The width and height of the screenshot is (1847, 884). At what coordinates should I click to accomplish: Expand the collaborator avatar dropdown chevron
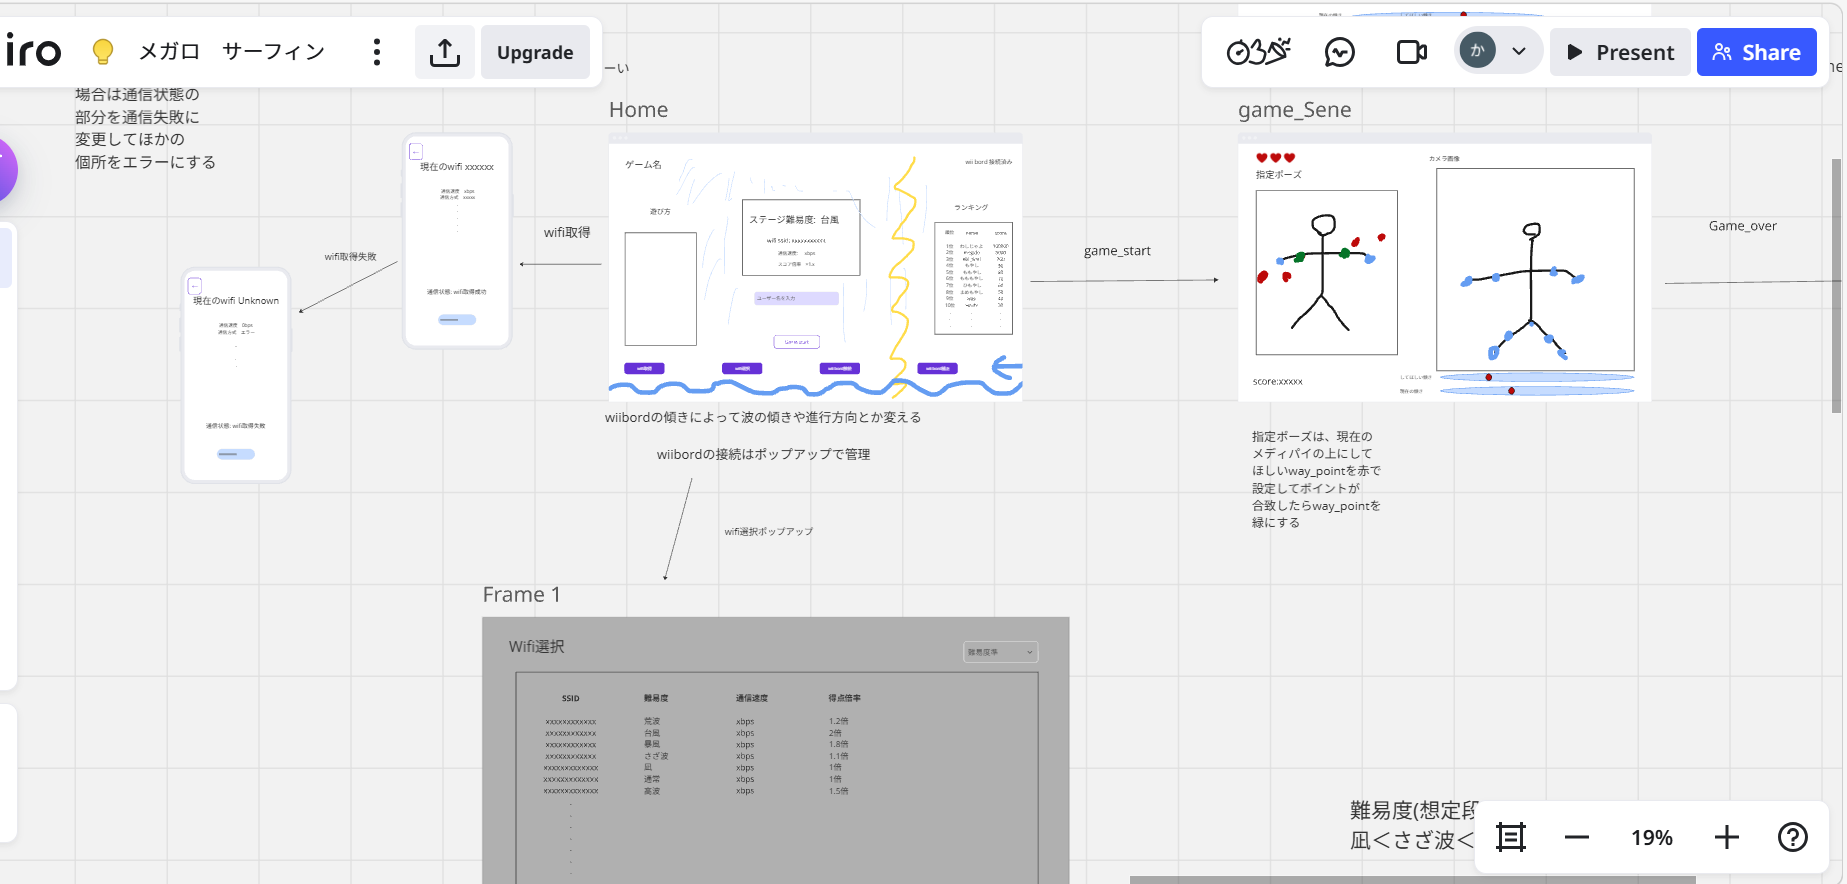pos(1519,52)
